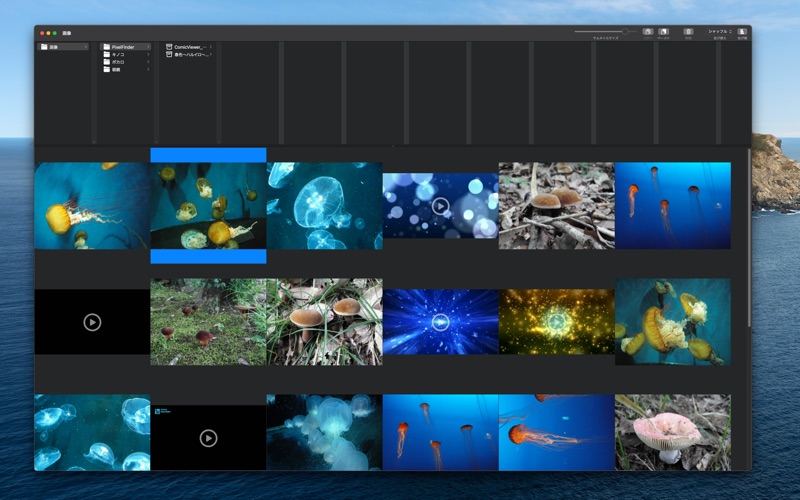
Task: Select the pink mushroom thumbnail
Action: (x=673, y=432)
